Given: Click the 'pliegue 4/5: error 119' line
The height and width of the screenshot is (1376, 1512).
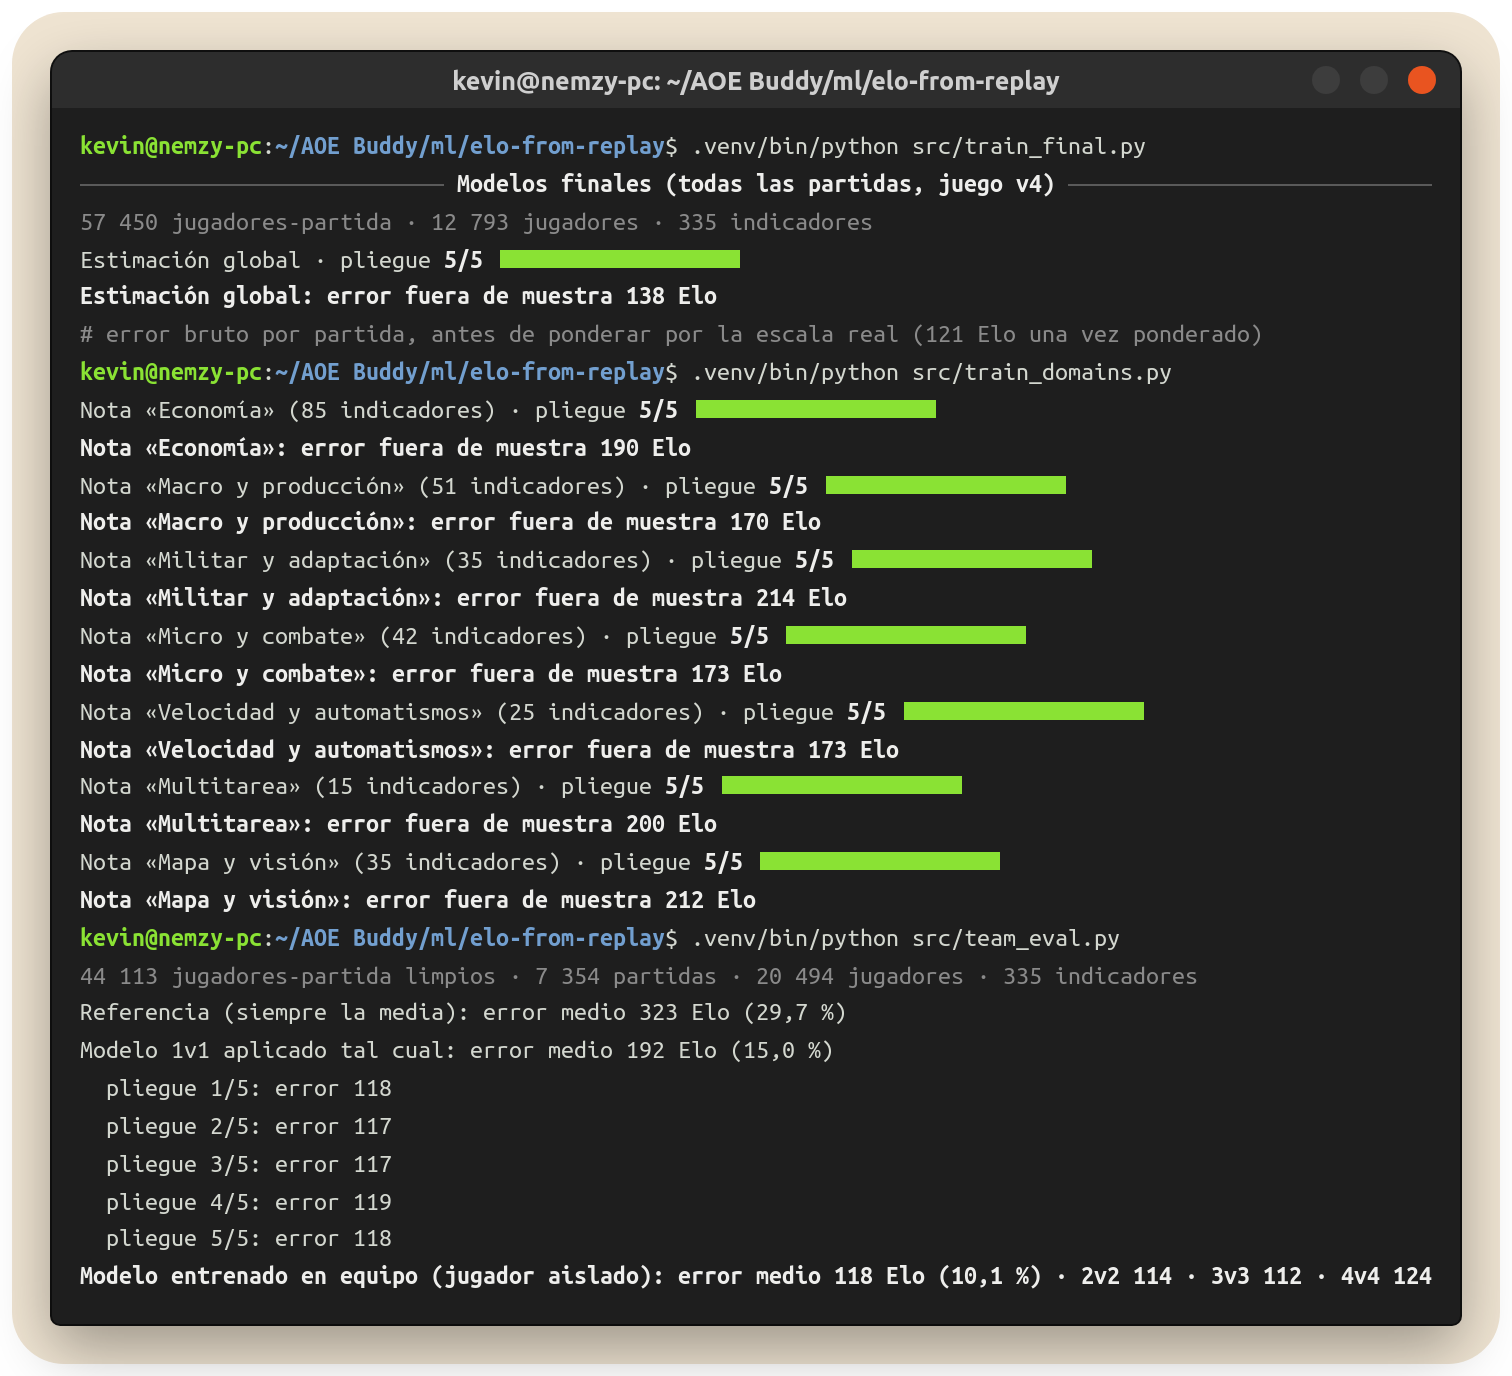Looking at the screenshot, I should (x=249, y=1202).
